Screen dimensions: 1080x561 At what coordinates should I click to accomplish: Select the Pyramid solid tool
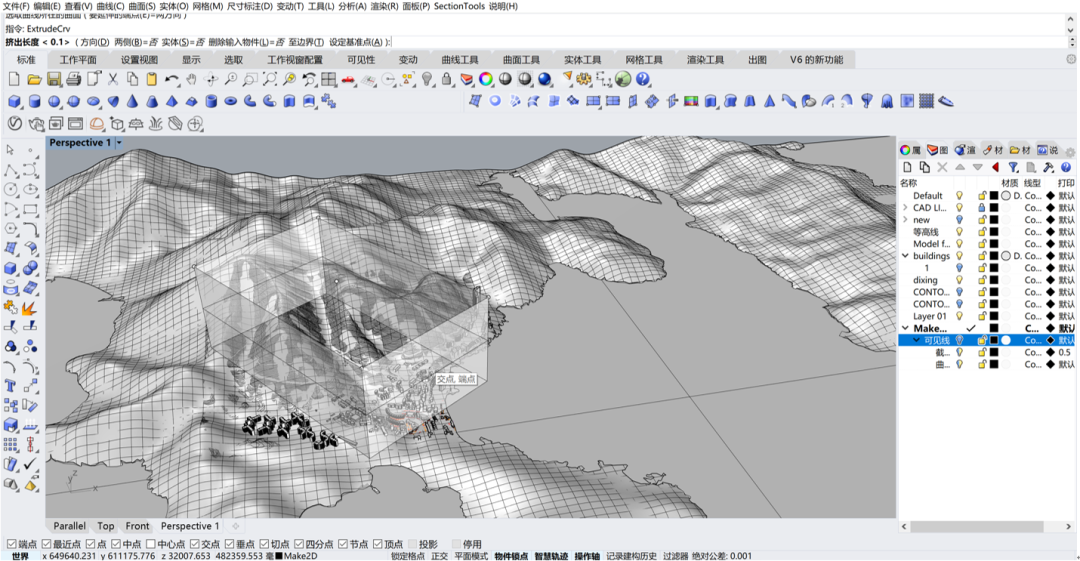tap(172, 102)
